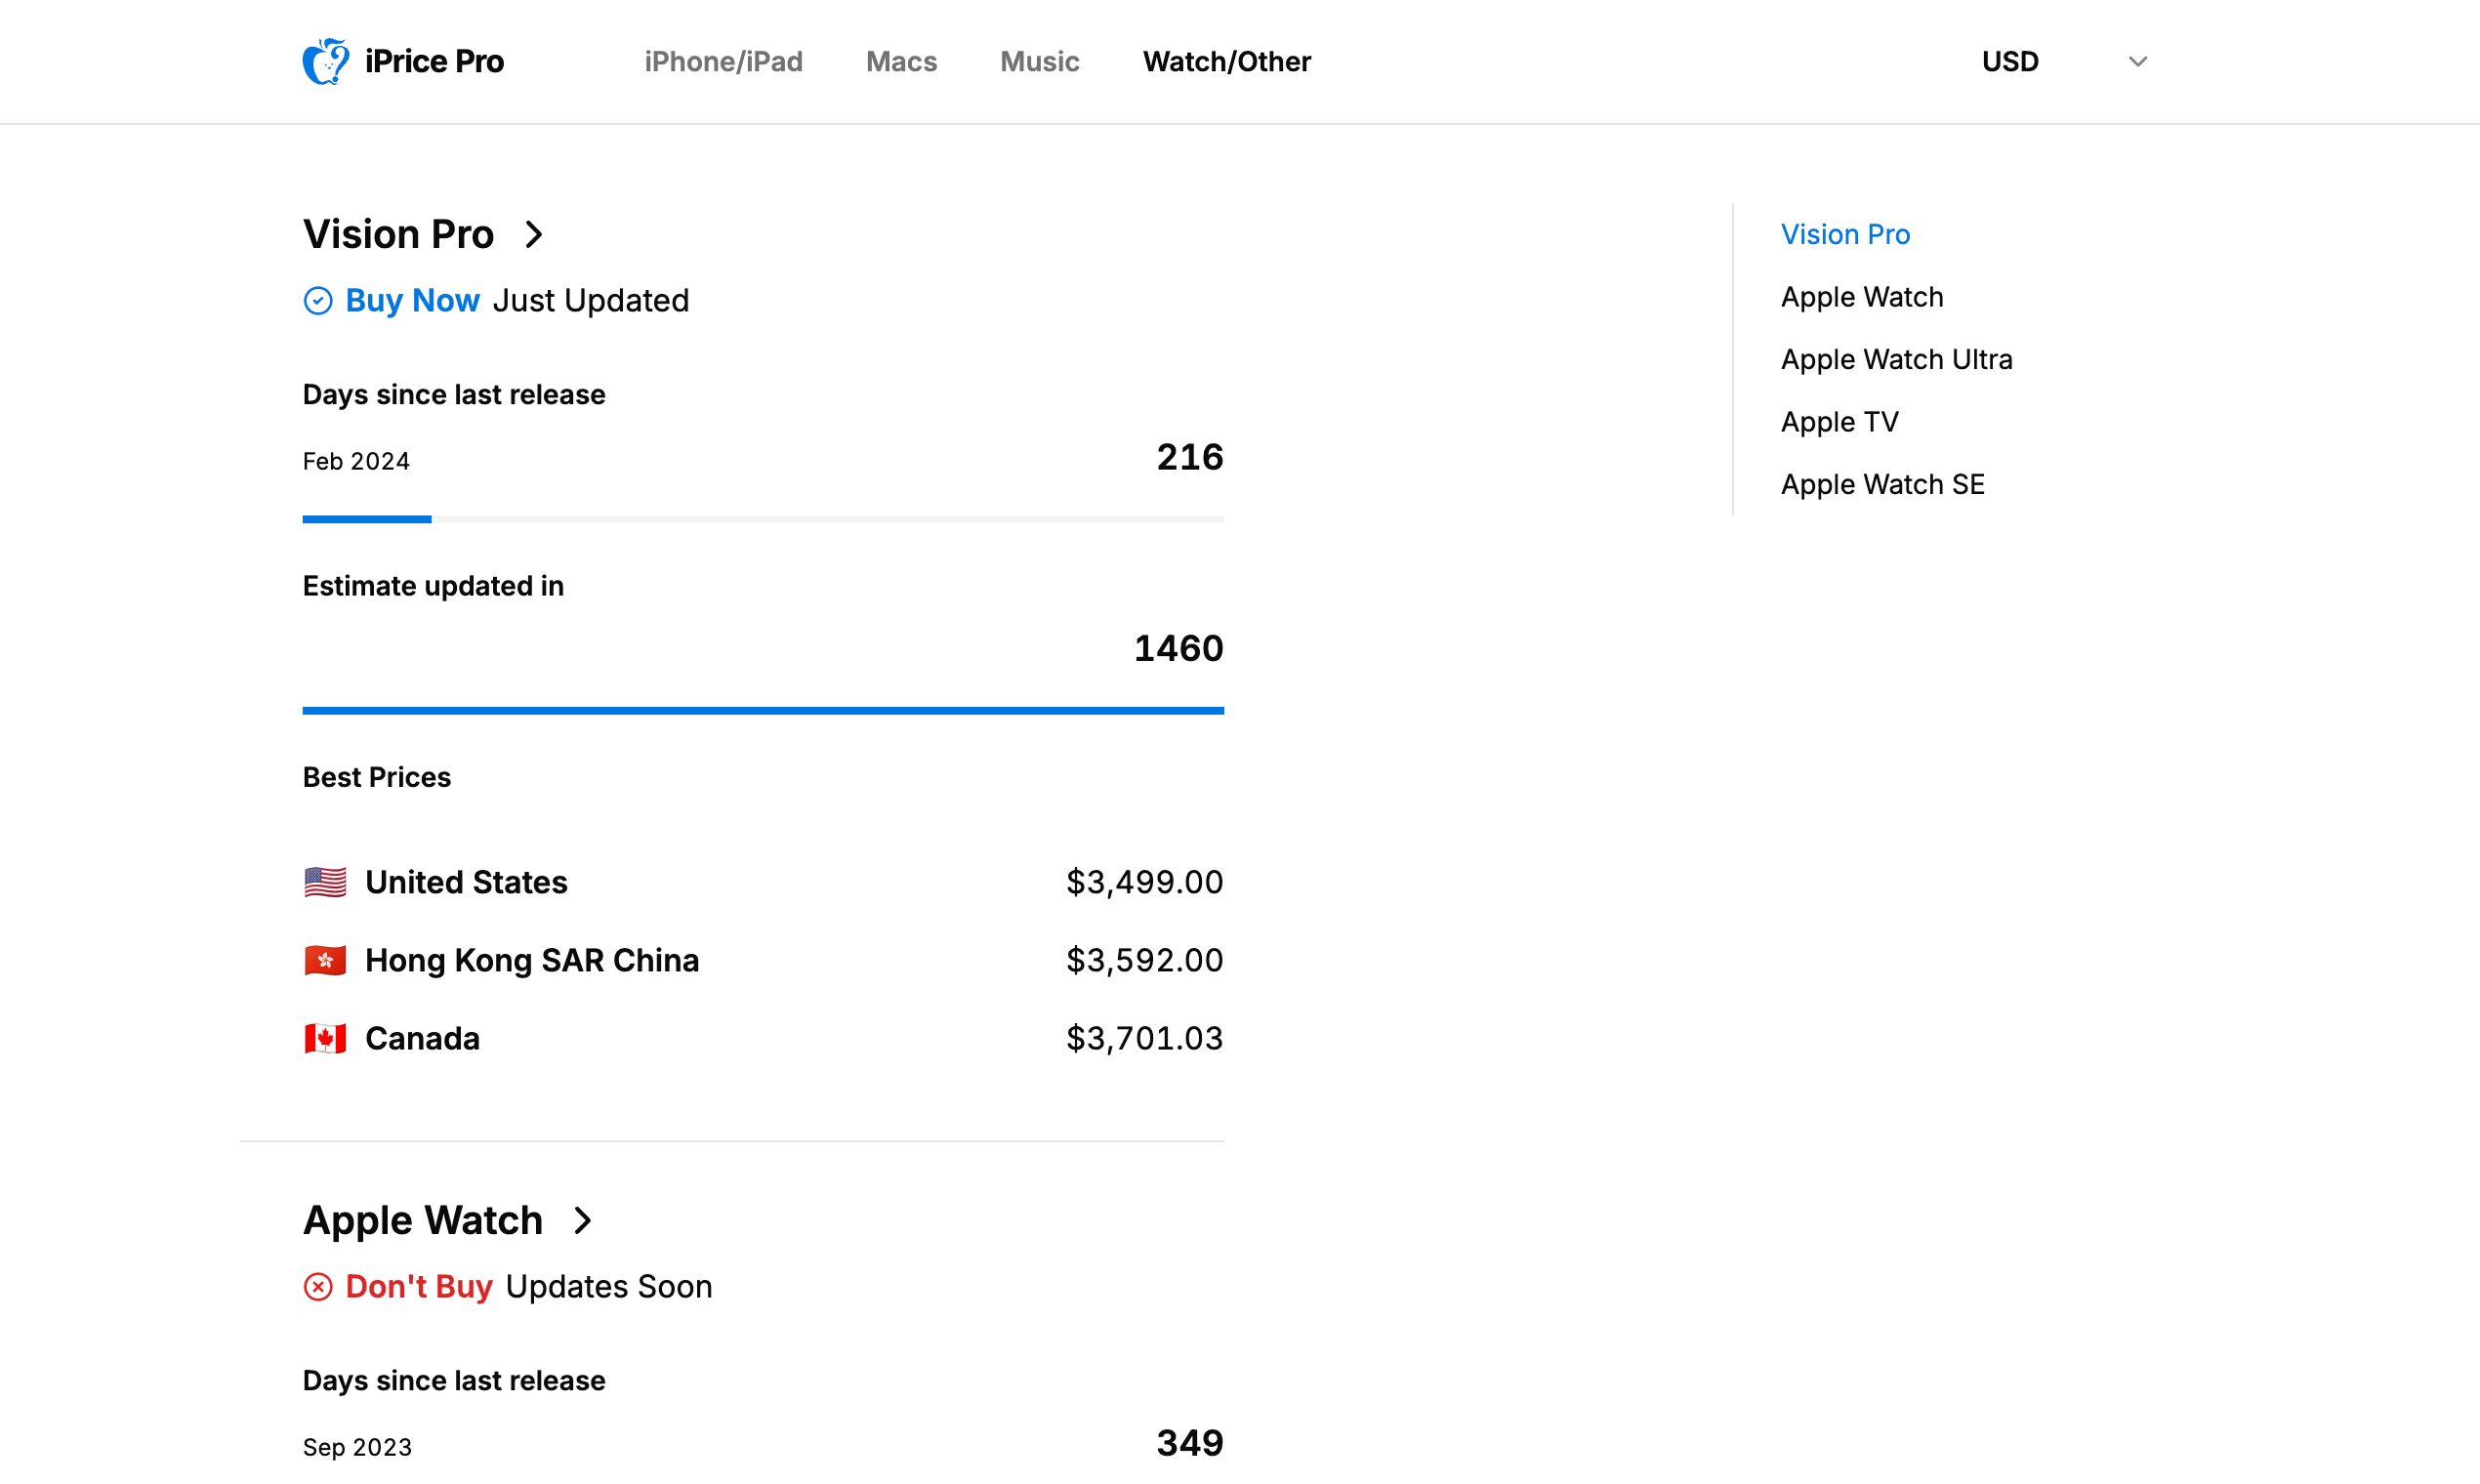Click the 349 days value
The image size is (2480, 1484).
1189,1443
